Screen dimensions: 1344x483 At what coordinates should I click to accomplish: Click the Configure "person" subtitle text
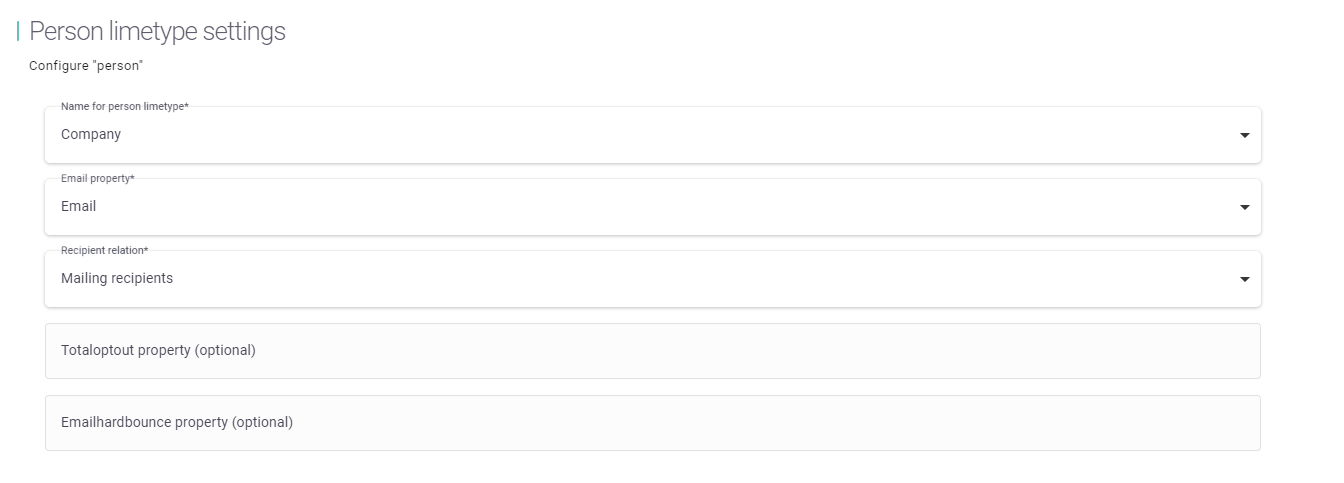coord(87,66)
